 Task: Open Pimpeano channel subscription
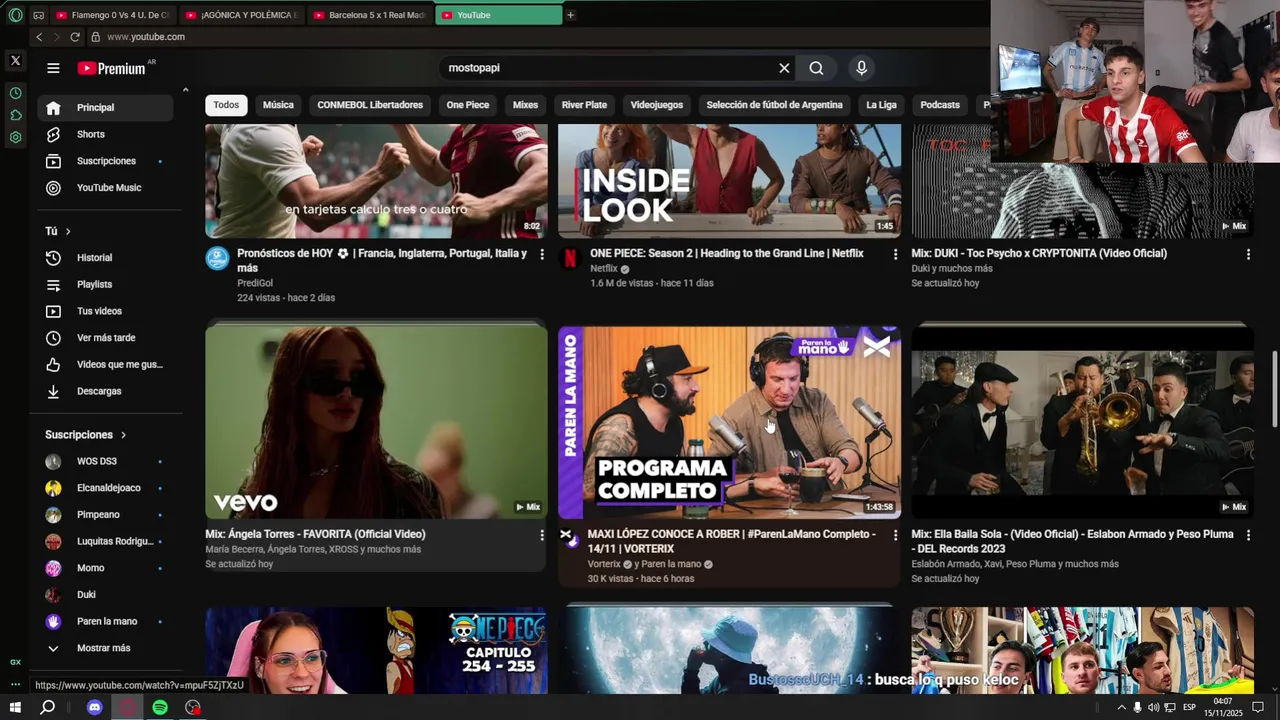pyautogui.click(x=105, y=515)
